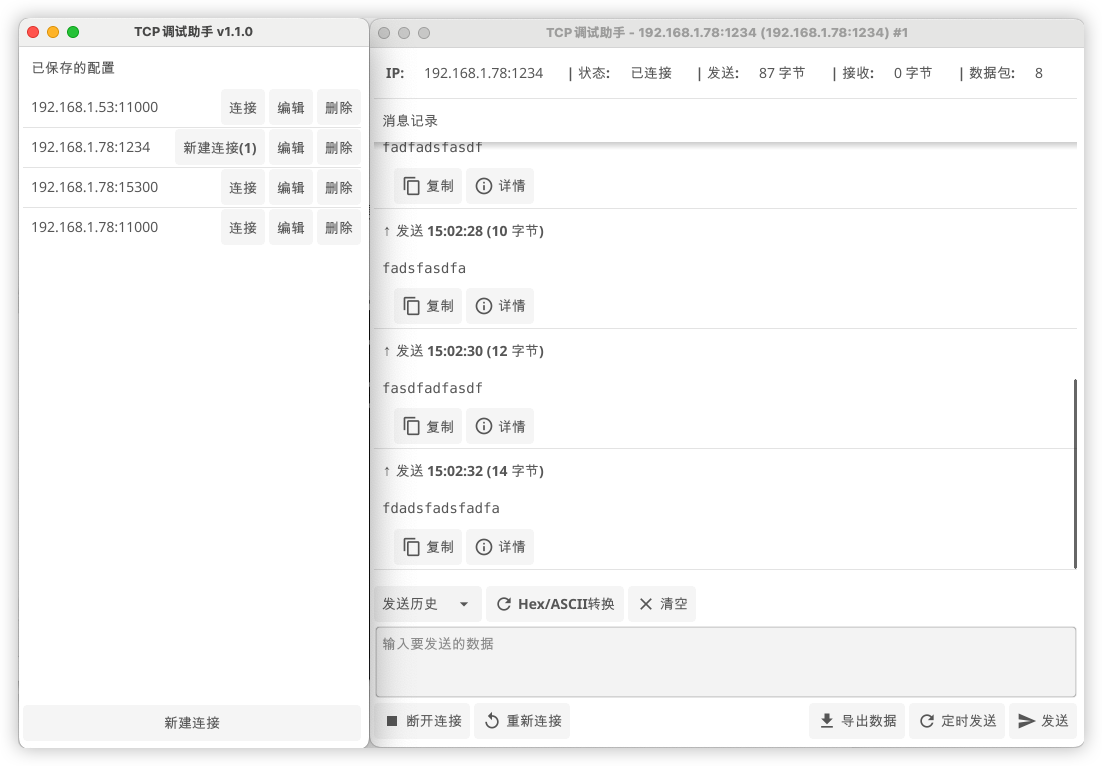Viewport: 1102px width, 766px height.
Task: Copy the fdadsfadsfadfa message
Action: tap(428, 547)
